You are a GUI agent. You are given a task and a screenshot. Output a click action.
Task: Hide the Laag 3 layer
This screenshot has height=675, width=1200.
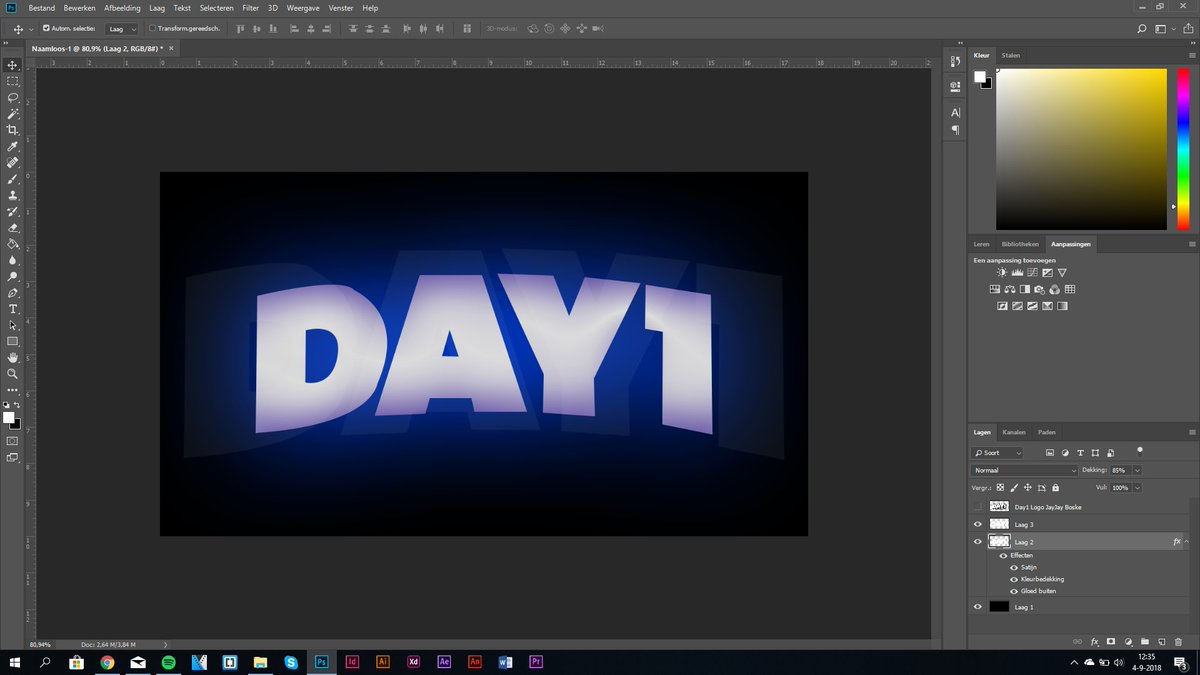(x=978, y=524)
